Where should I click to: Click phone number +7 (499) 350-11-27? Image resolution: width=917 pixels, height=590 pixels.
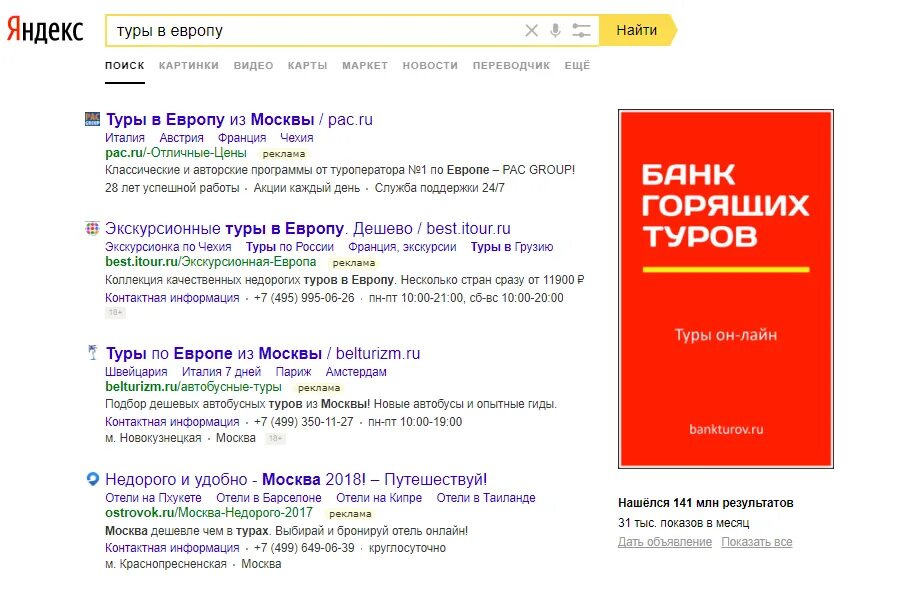[304, 422]
